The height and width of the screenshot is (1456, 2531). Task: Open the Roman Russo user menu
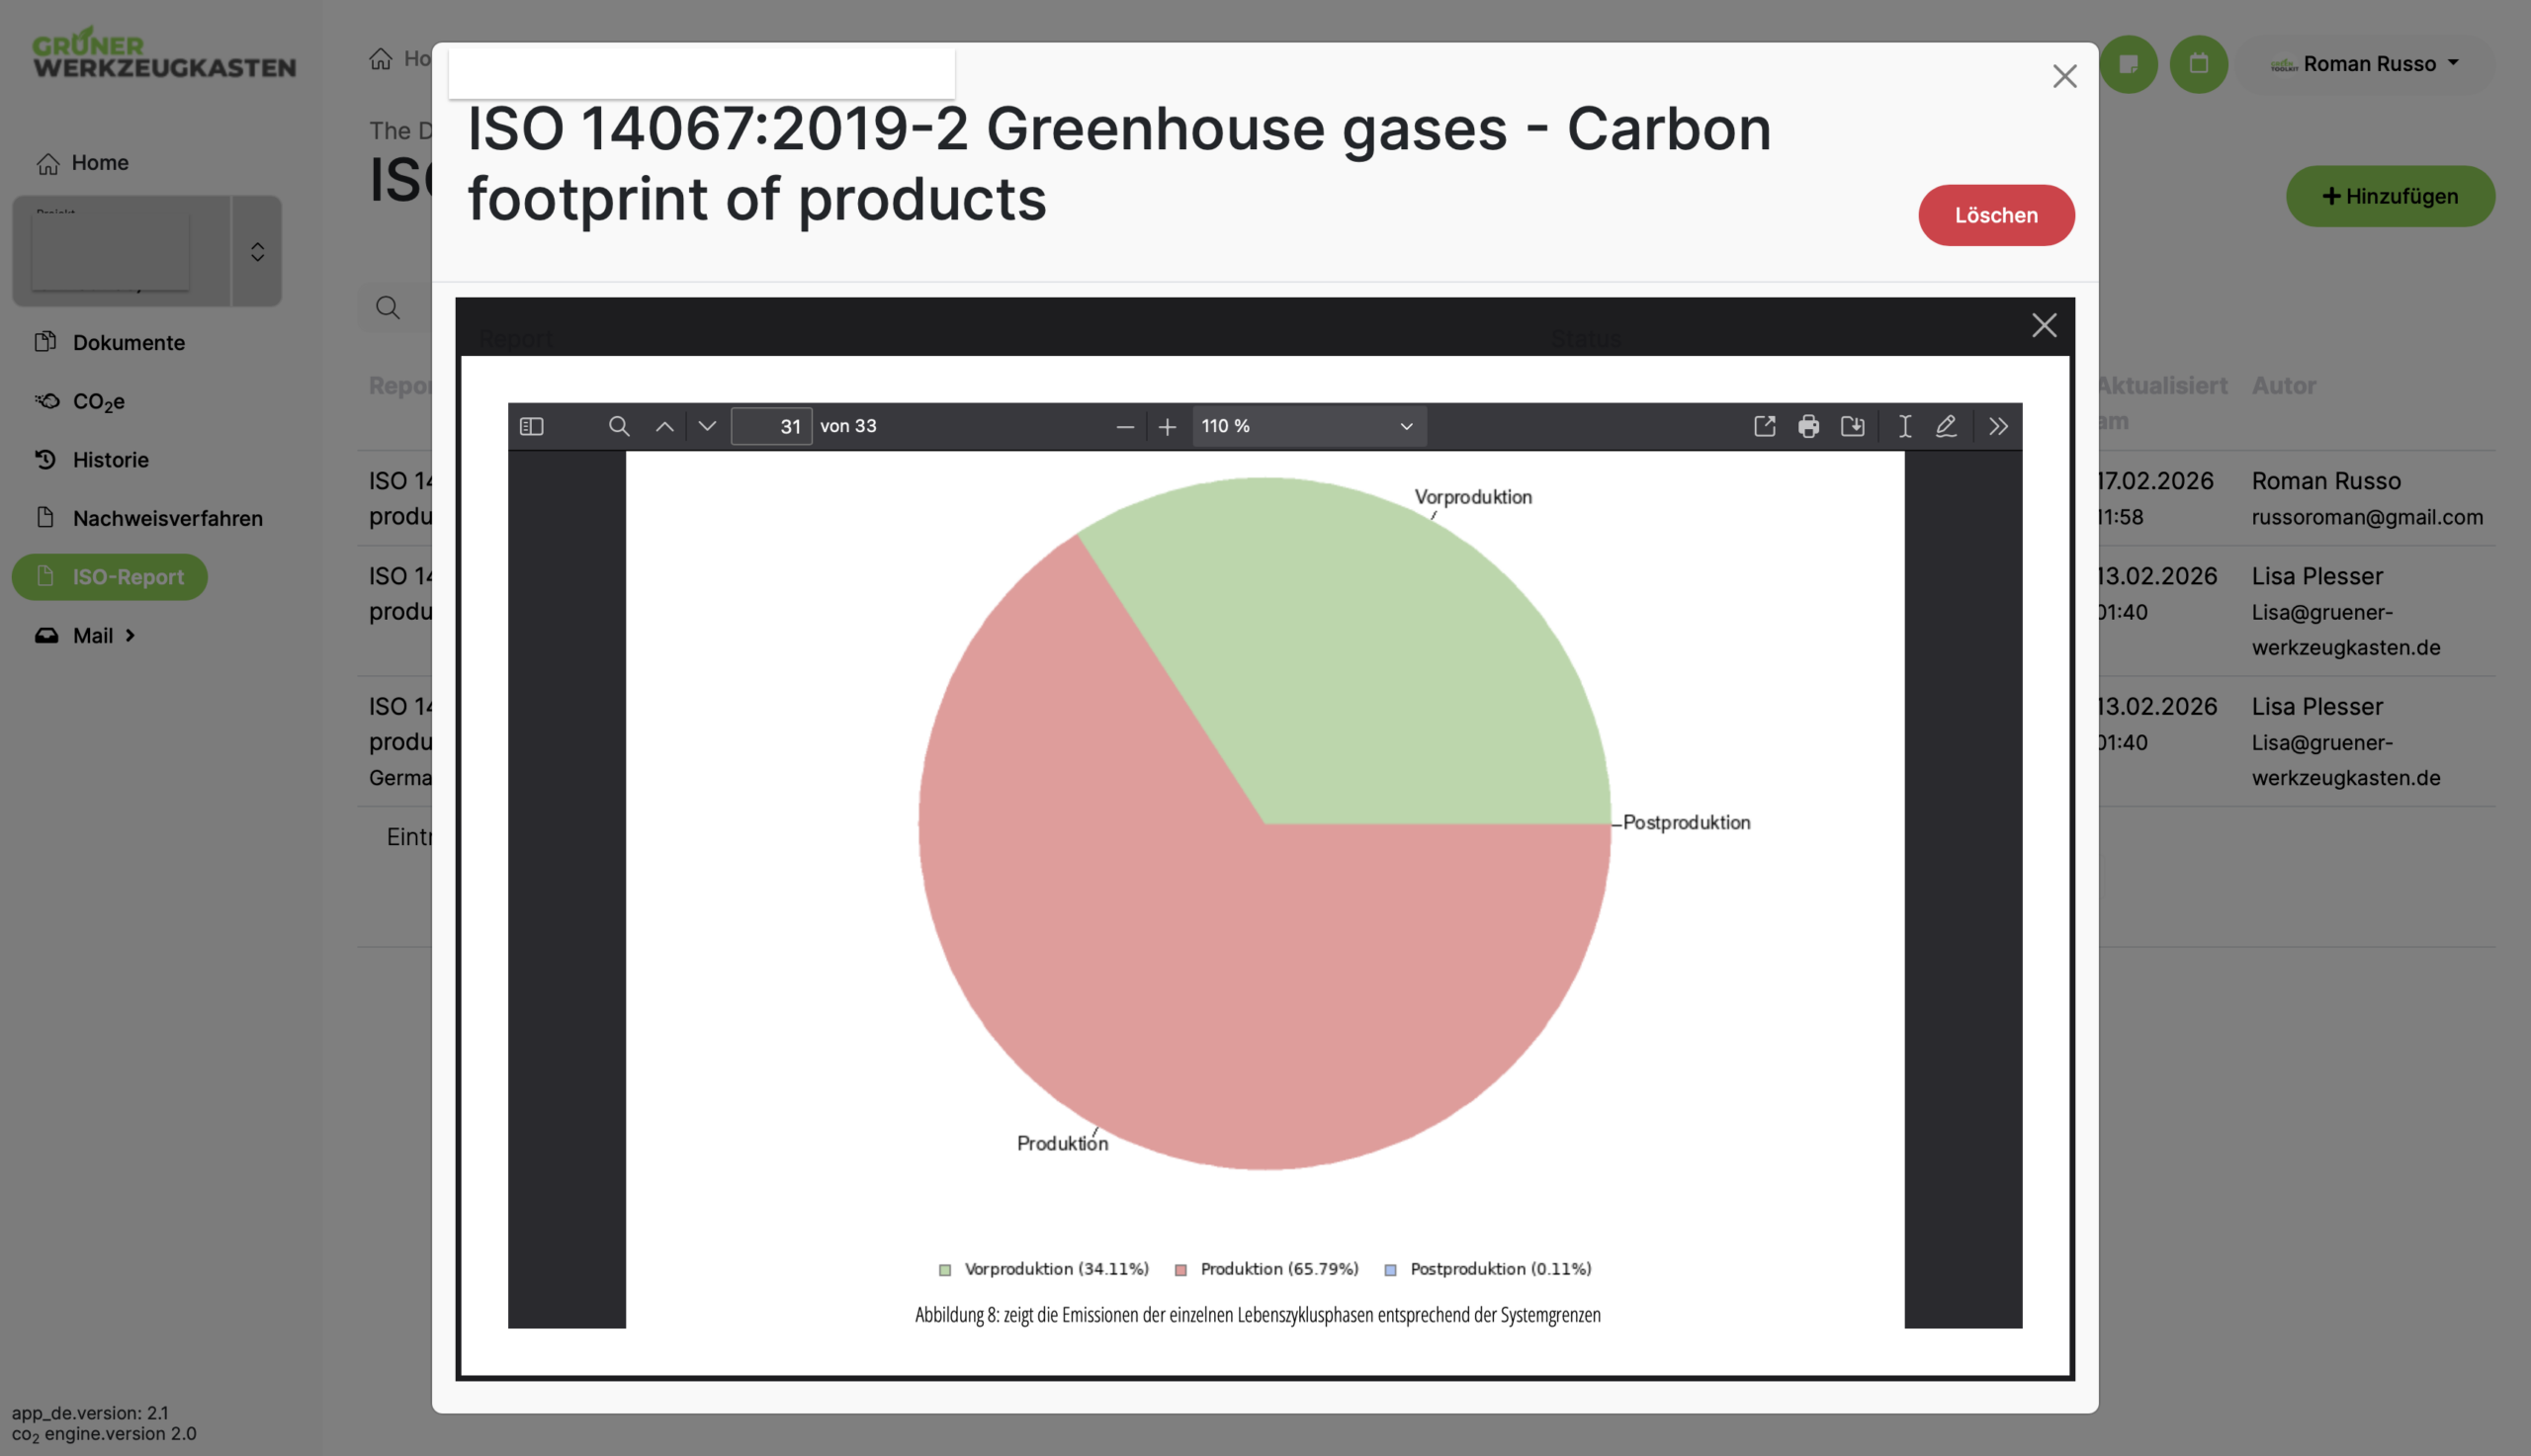2368,64
